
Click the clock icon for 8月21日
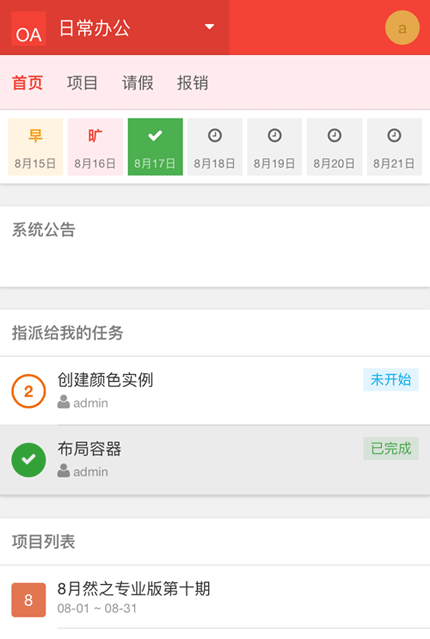pyautogui.click(x=394, y=135)
